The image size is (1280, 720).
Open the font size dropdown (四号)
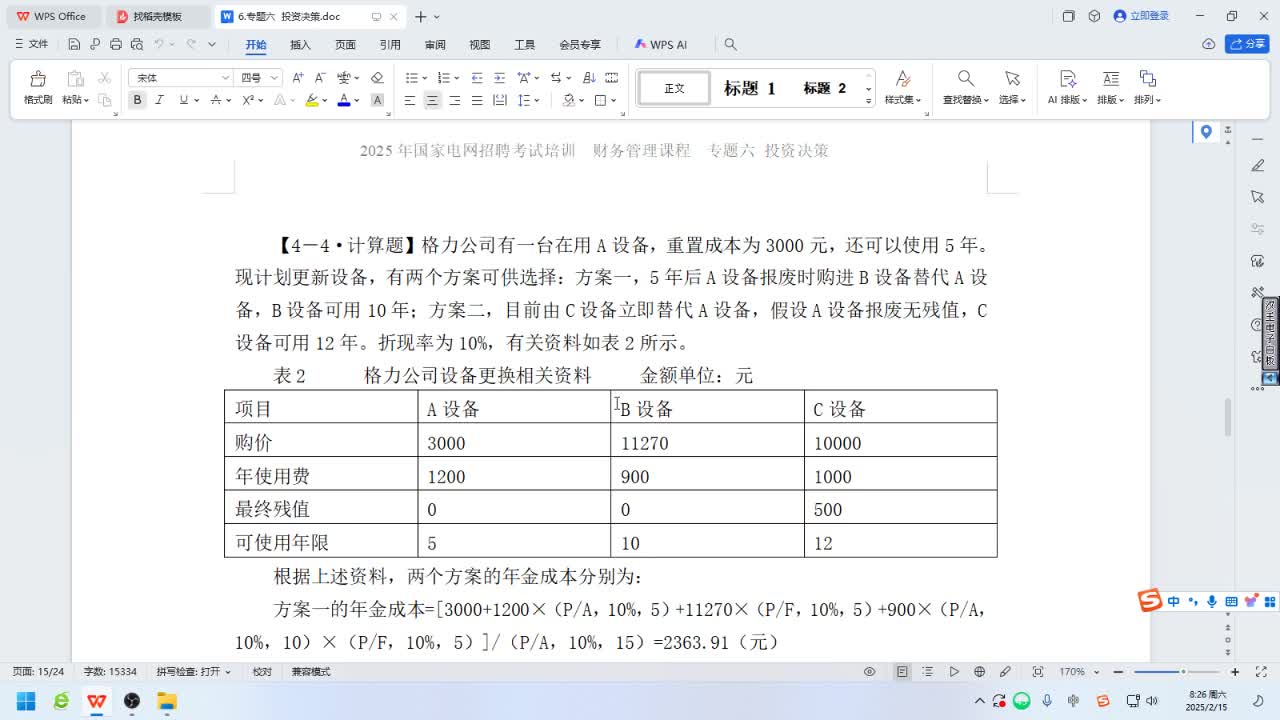point(274,78)
